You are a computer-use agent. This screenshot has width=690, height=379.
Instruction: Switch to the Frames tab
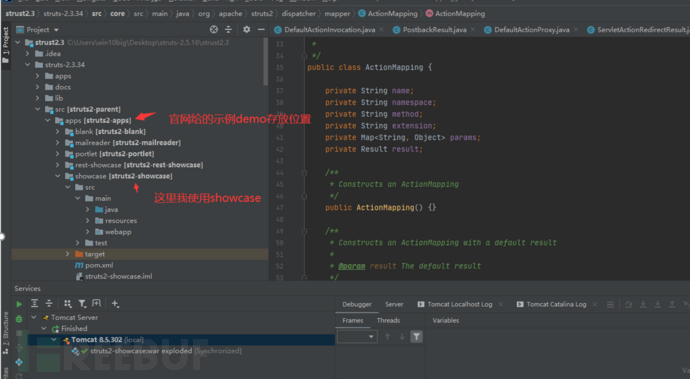click(x=353, y=320)
